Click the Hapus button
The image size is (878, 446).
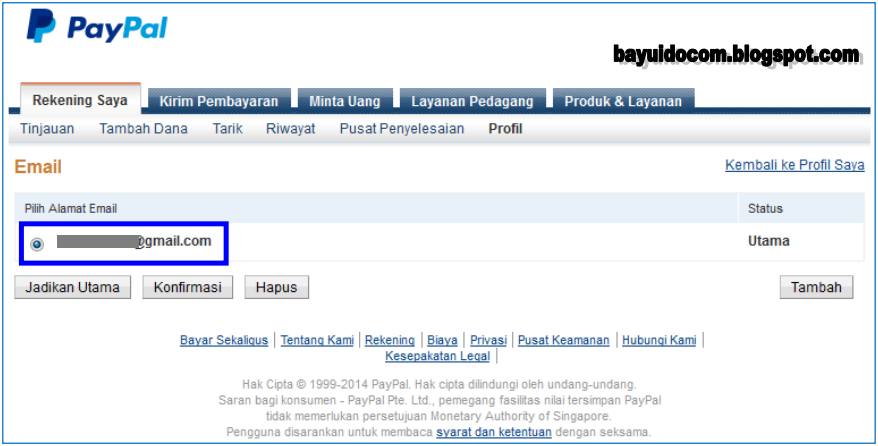point(277,287)
